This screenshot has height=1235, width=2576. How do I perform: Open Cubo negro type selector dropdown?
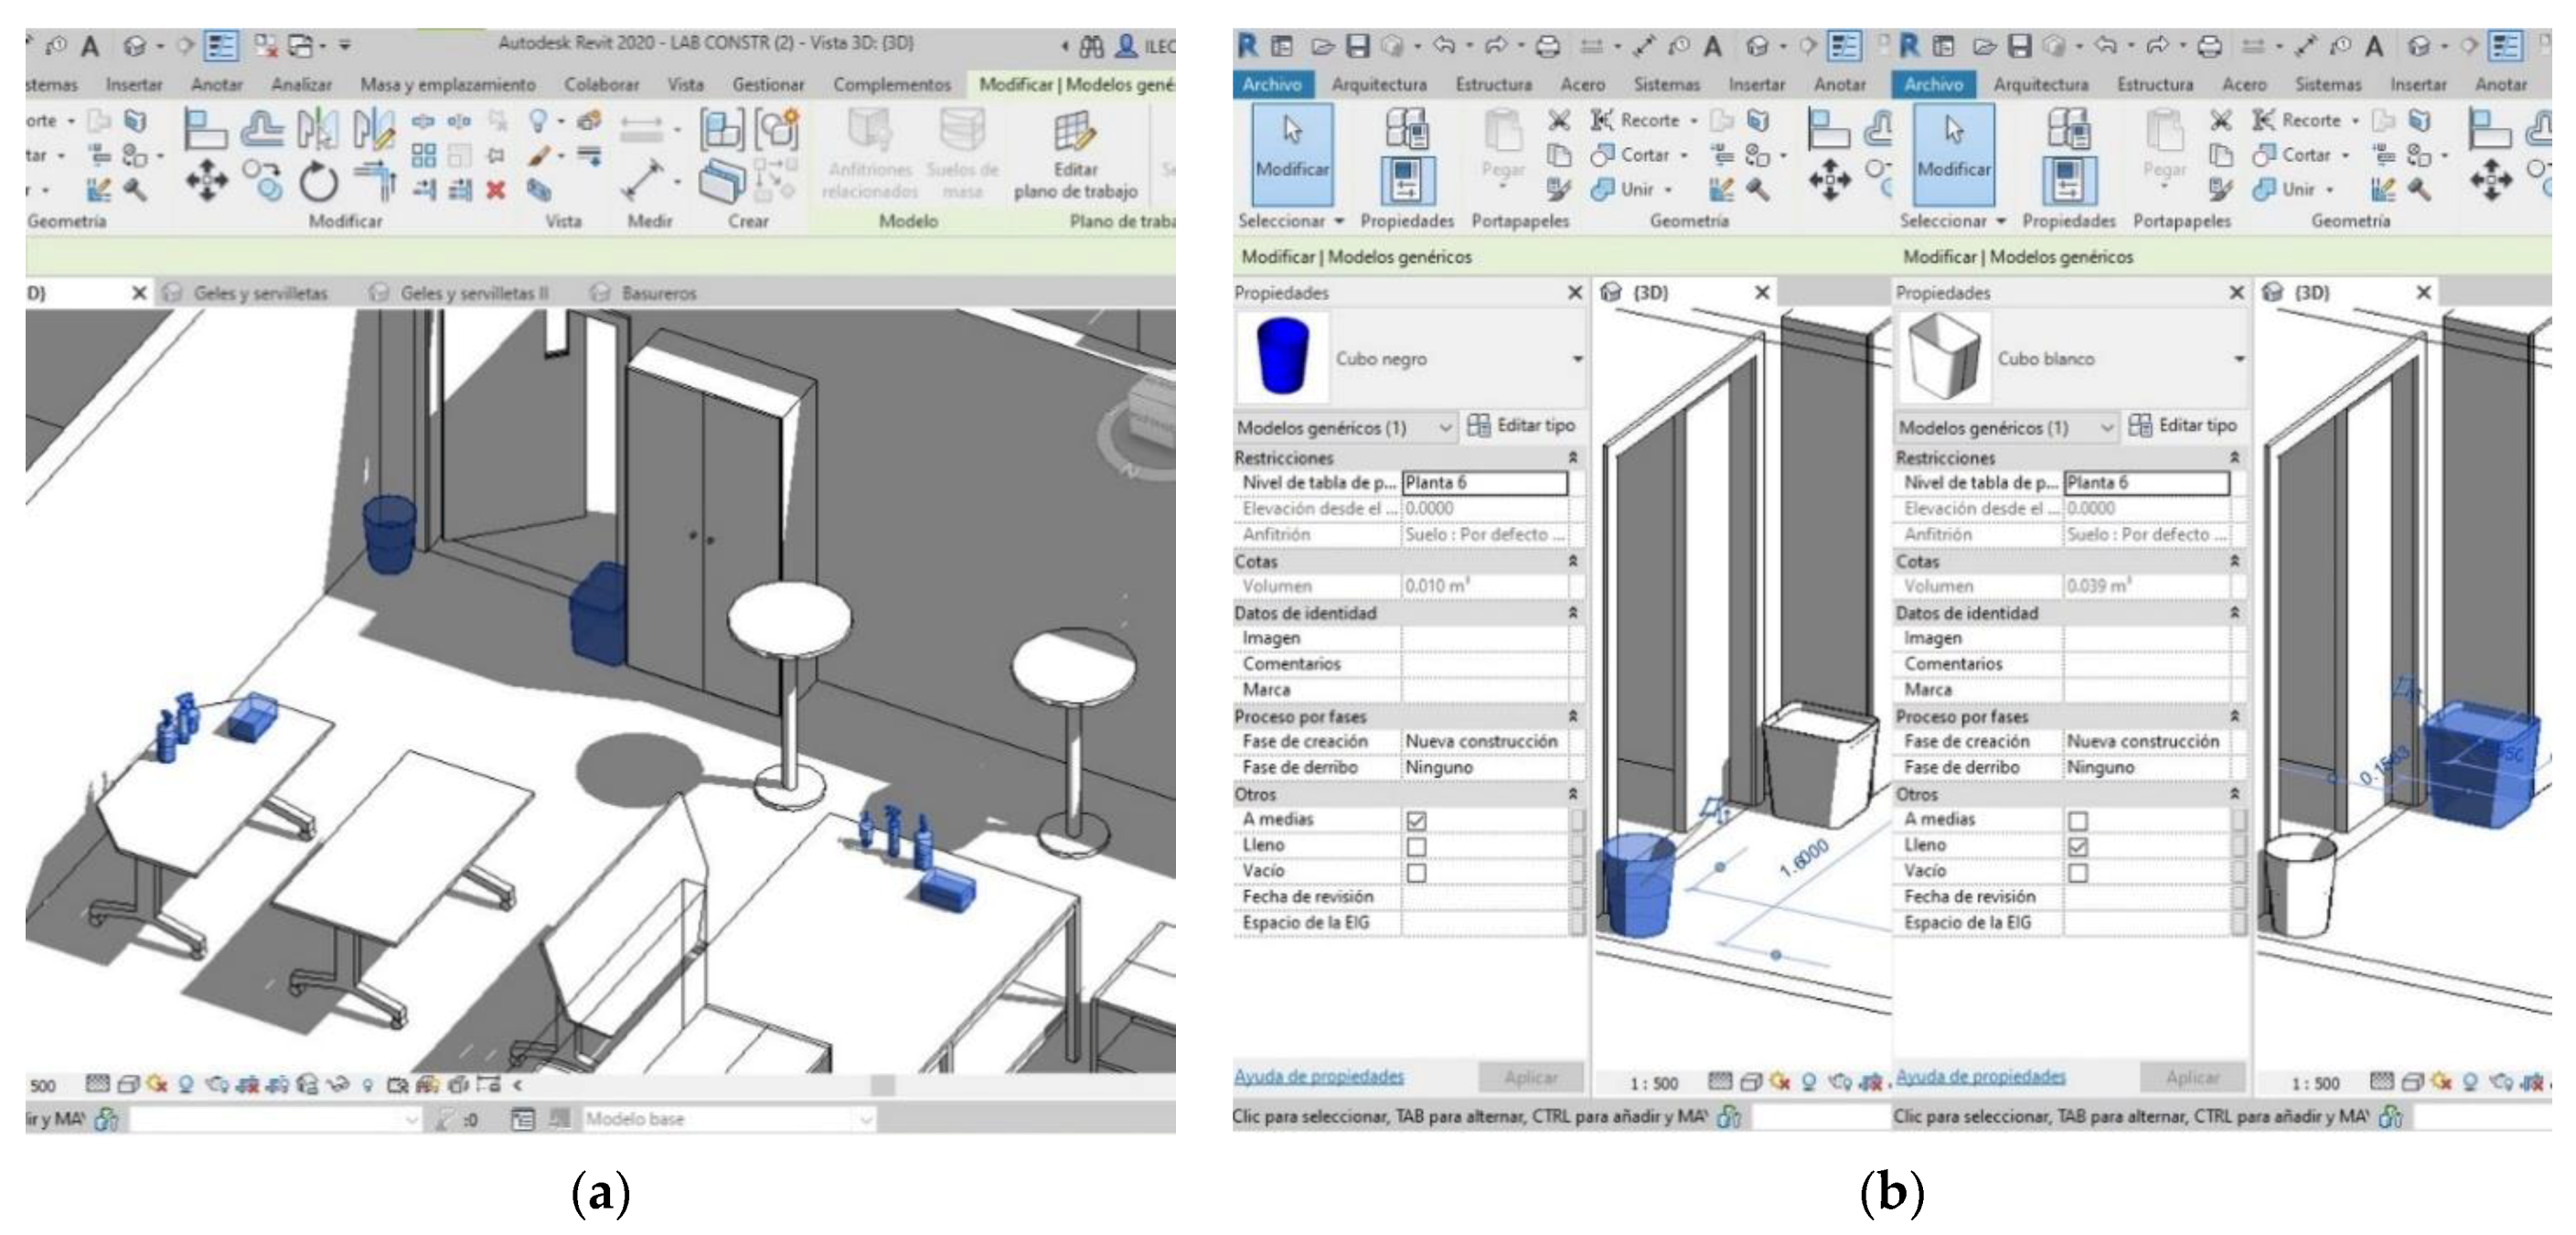coord(1576,359)
